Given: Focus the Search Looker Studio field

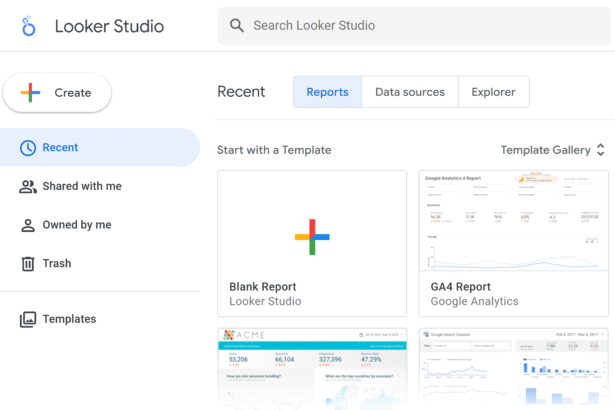Looking at the screenshot, I should coord(420,26).
